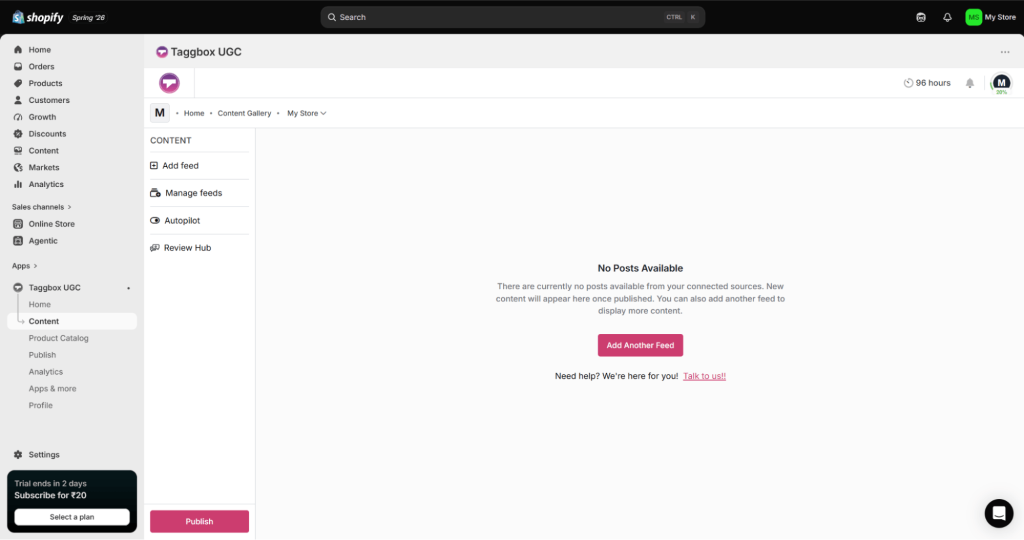Click Talk to us!! link
Image resolution: width=1024 pixels, height=540 pixels.
click(x=704, y=376)
